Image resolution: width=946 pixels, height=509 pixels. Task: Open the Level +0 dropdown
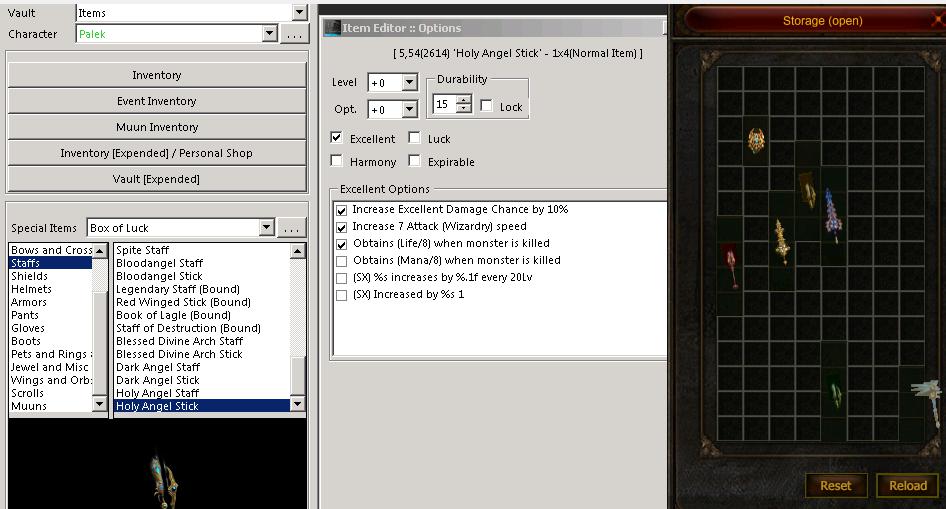pos(410,82)
